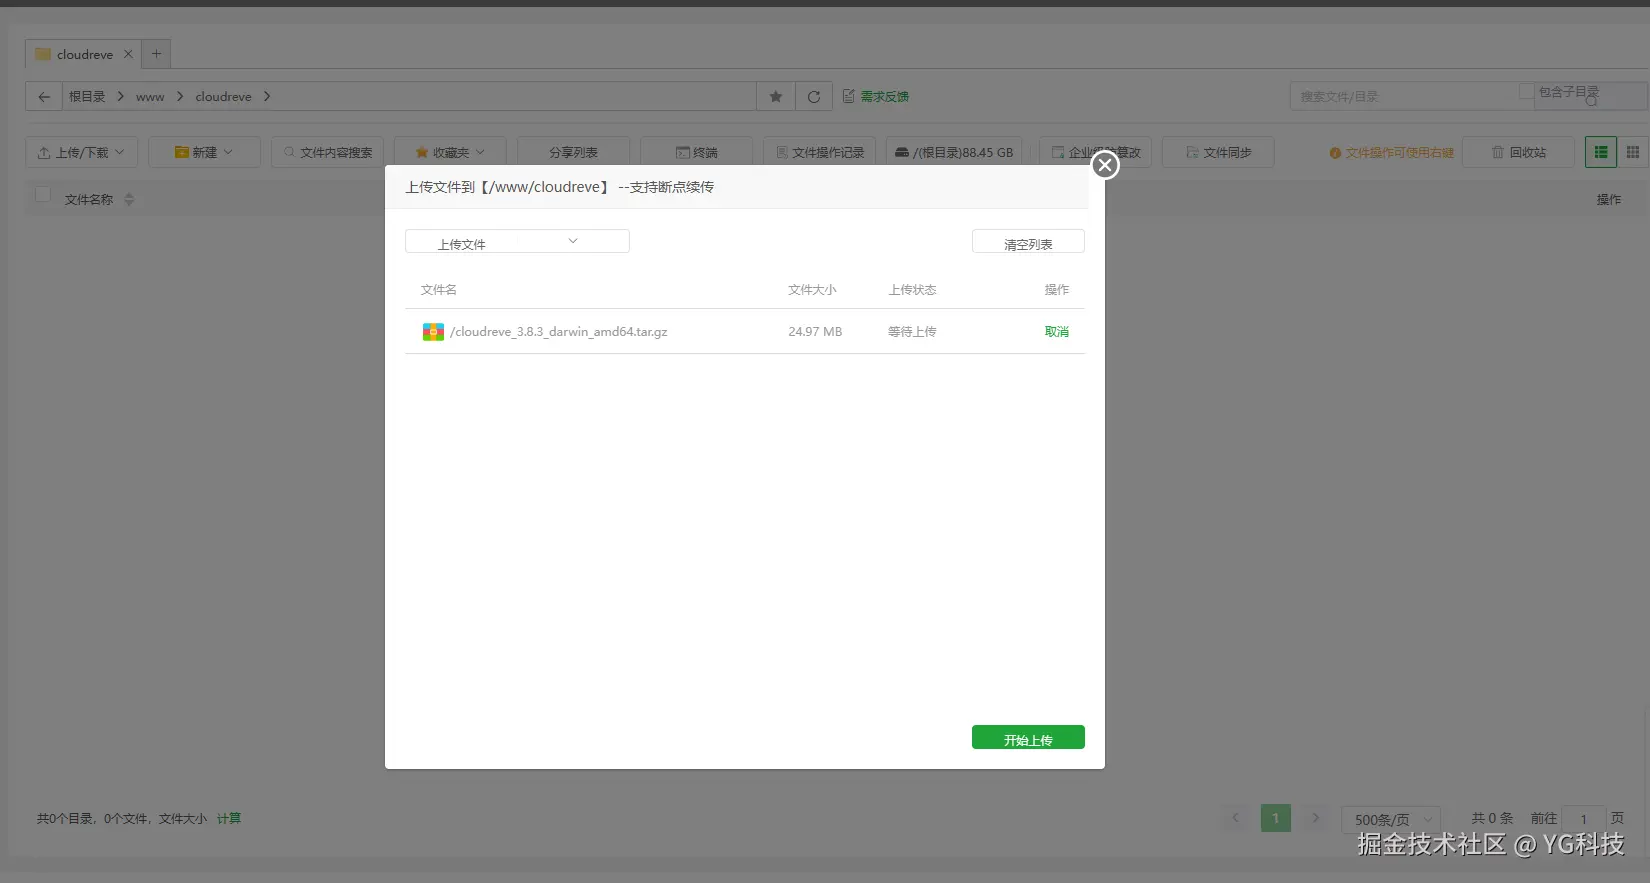Click 计算 to calculate folder size
The height and width of the screenshot is (883, 1650).
click(x=229, y=818)
